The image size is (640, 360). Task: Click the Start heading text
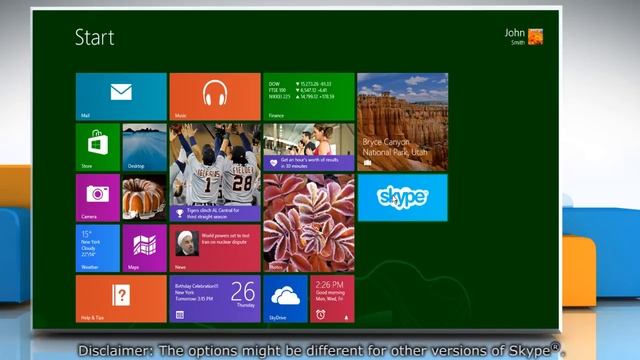(x=95, y=38)
